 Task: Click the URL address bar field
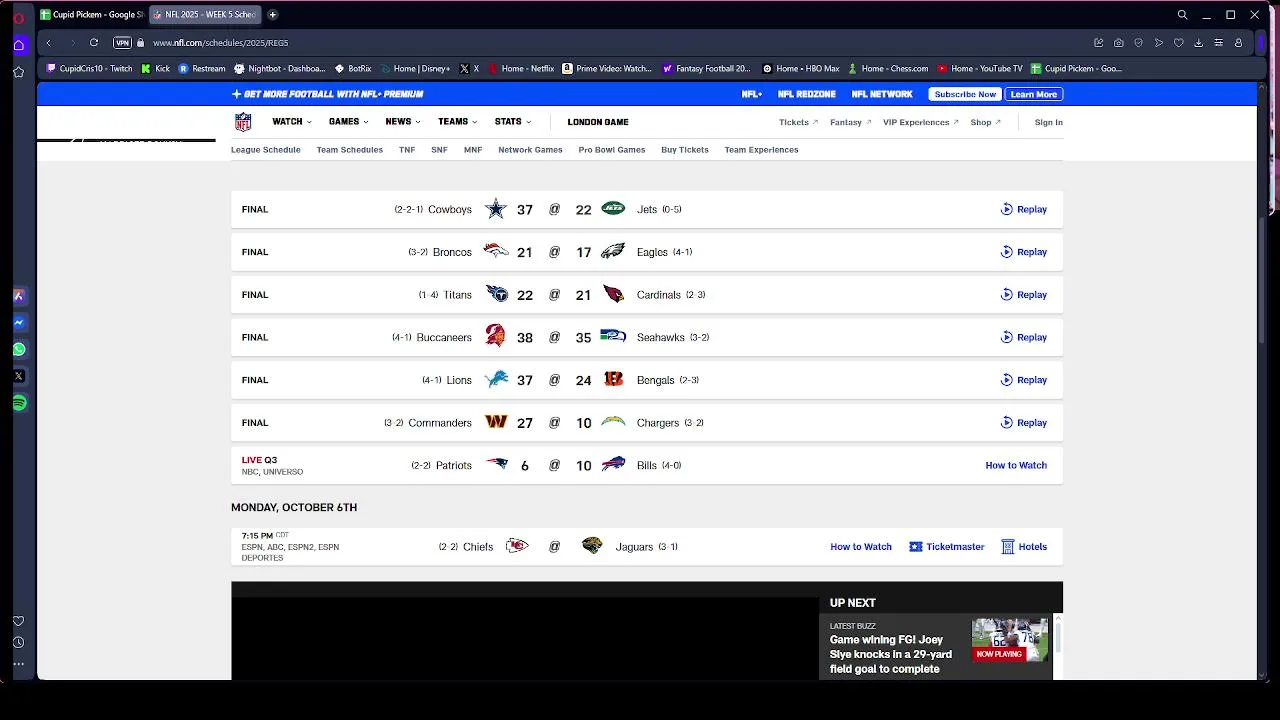coord(600,43)
